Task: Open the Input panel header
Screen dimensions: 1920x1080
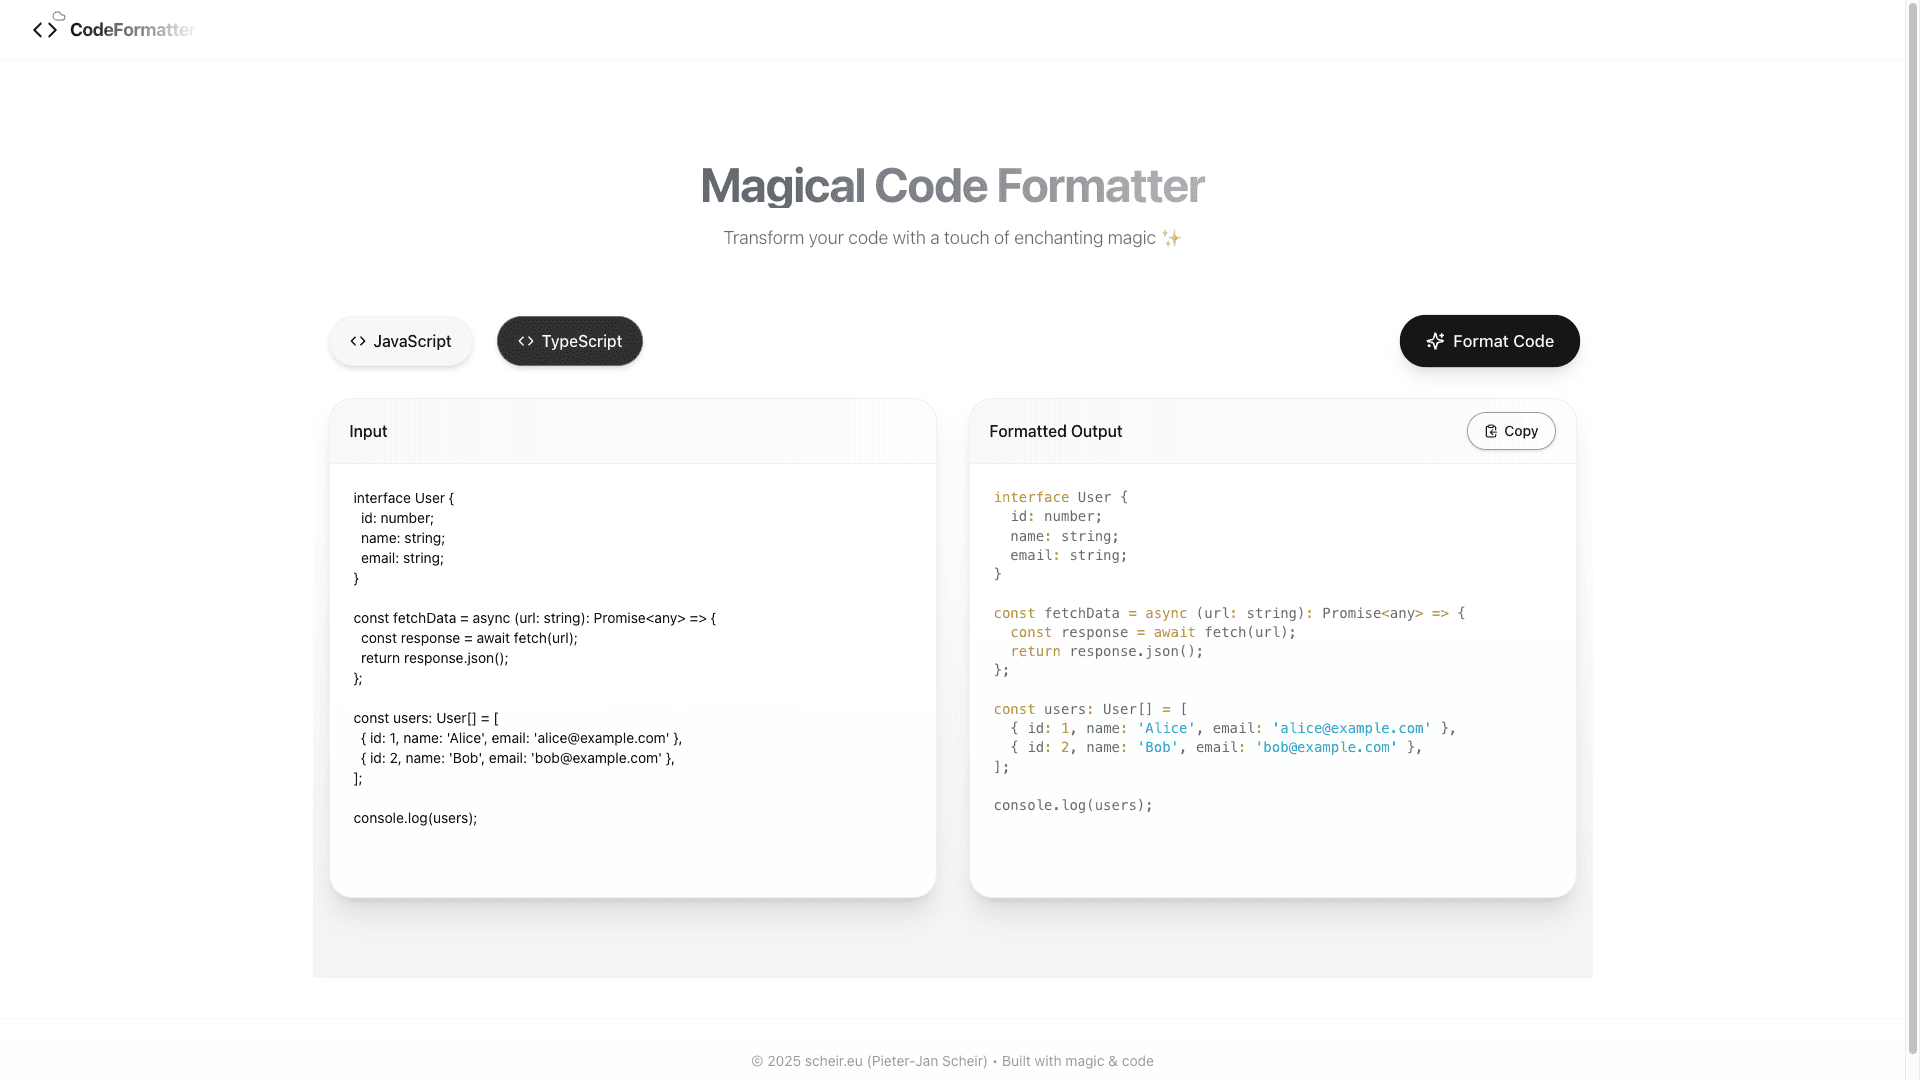Action: (x=368, y=431)
